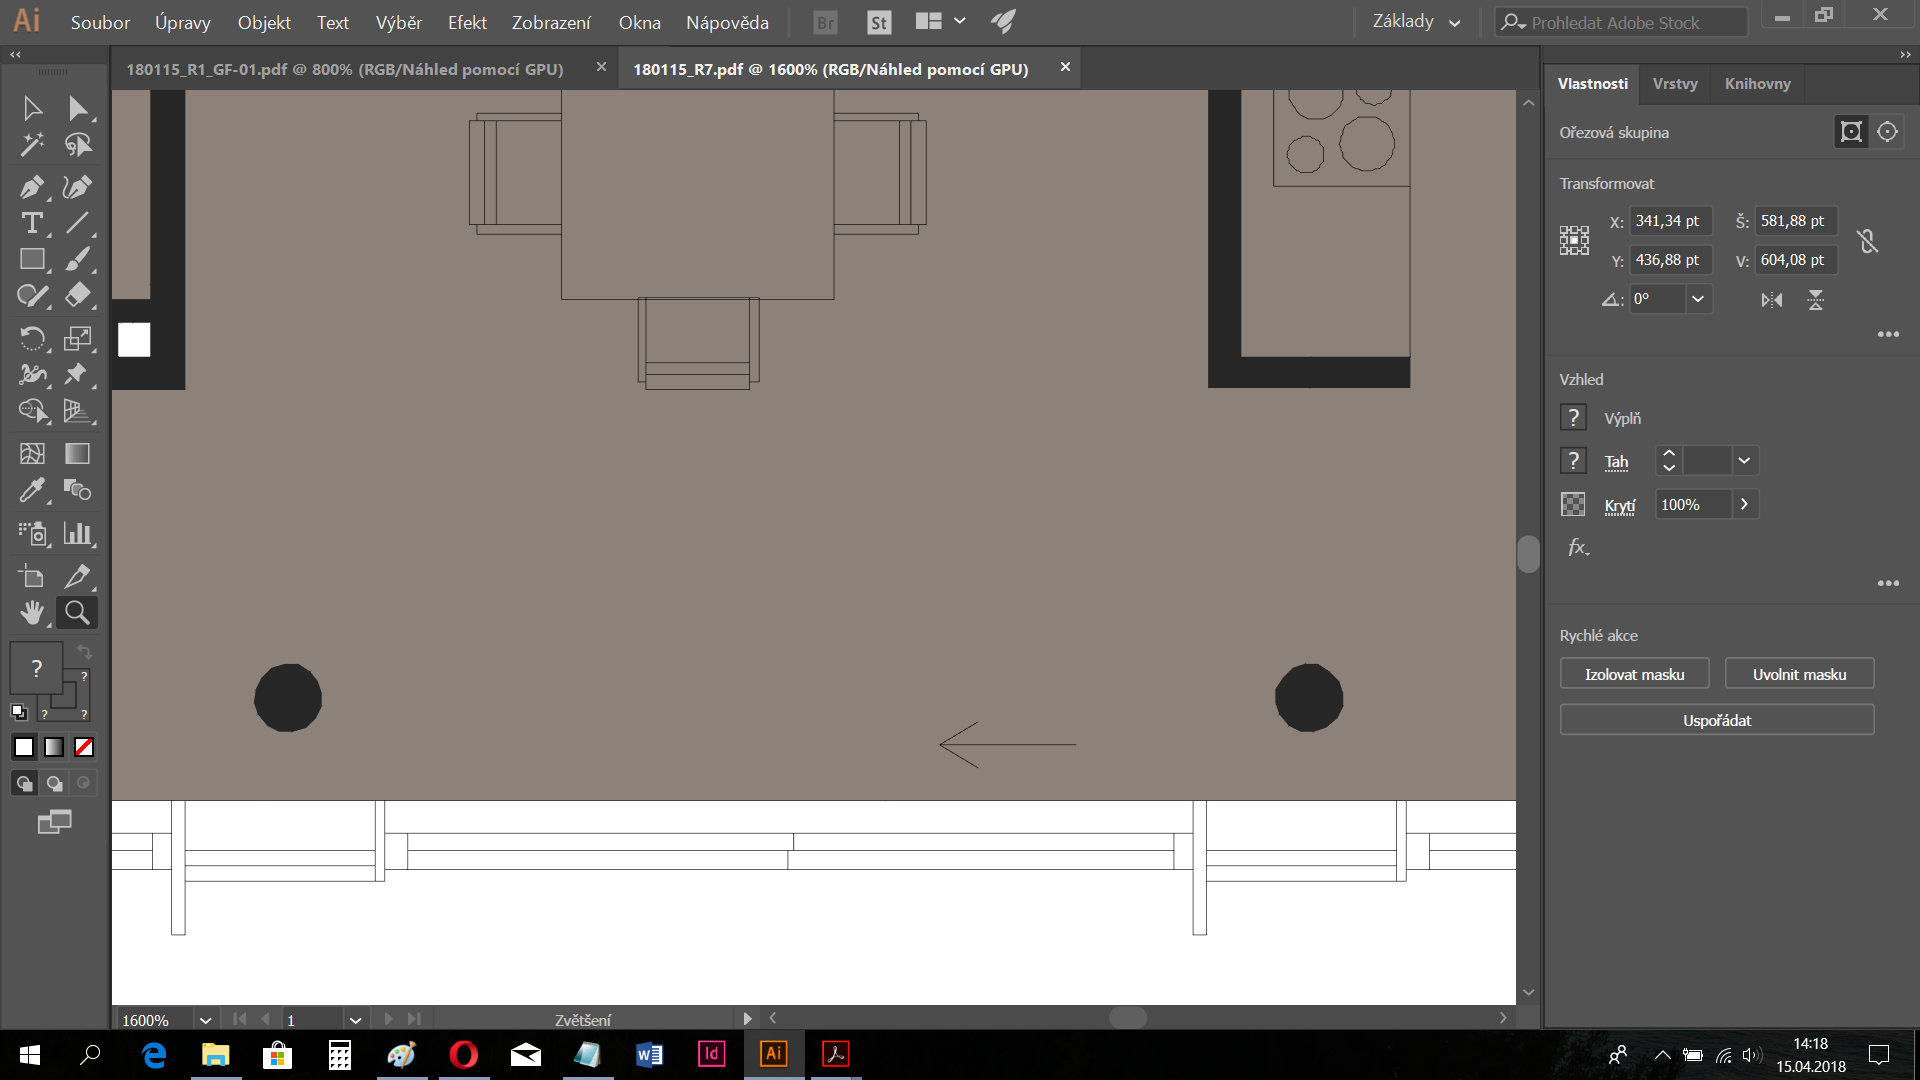
Task: Show more Transform options
Action: coord(1888,334)
